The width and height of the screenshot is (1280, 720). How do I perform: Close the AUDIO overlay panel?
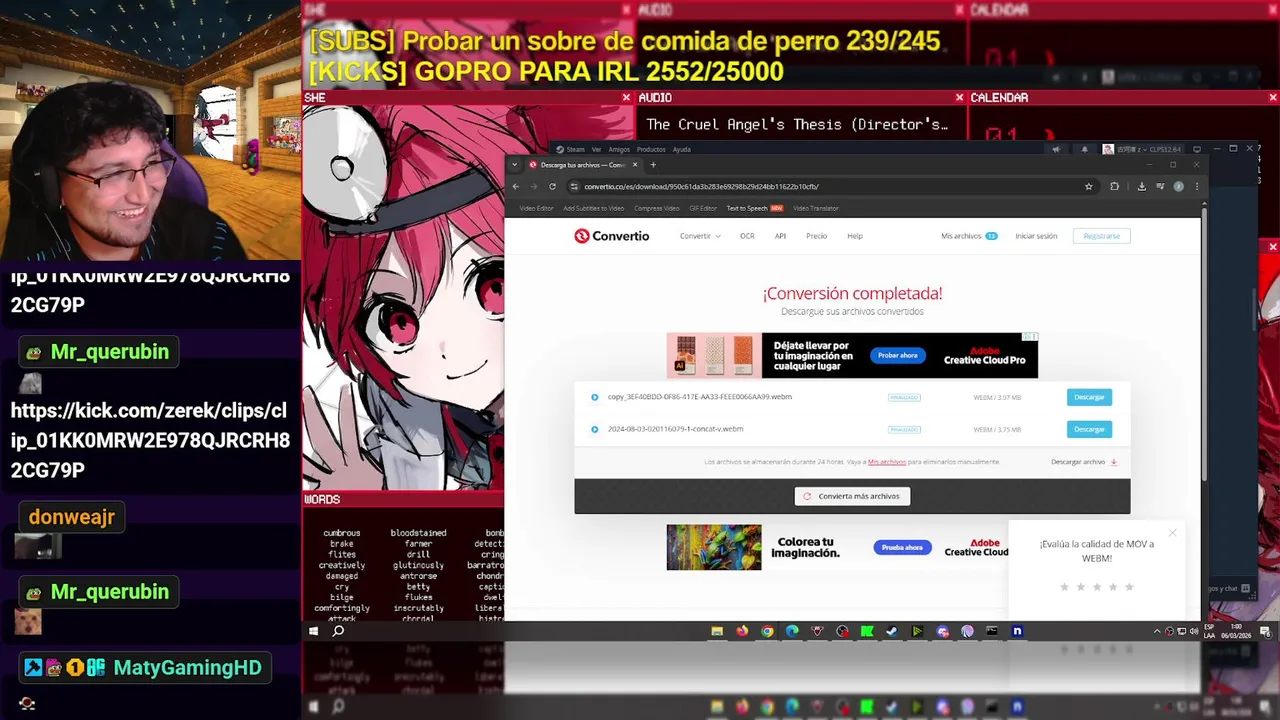959,98
